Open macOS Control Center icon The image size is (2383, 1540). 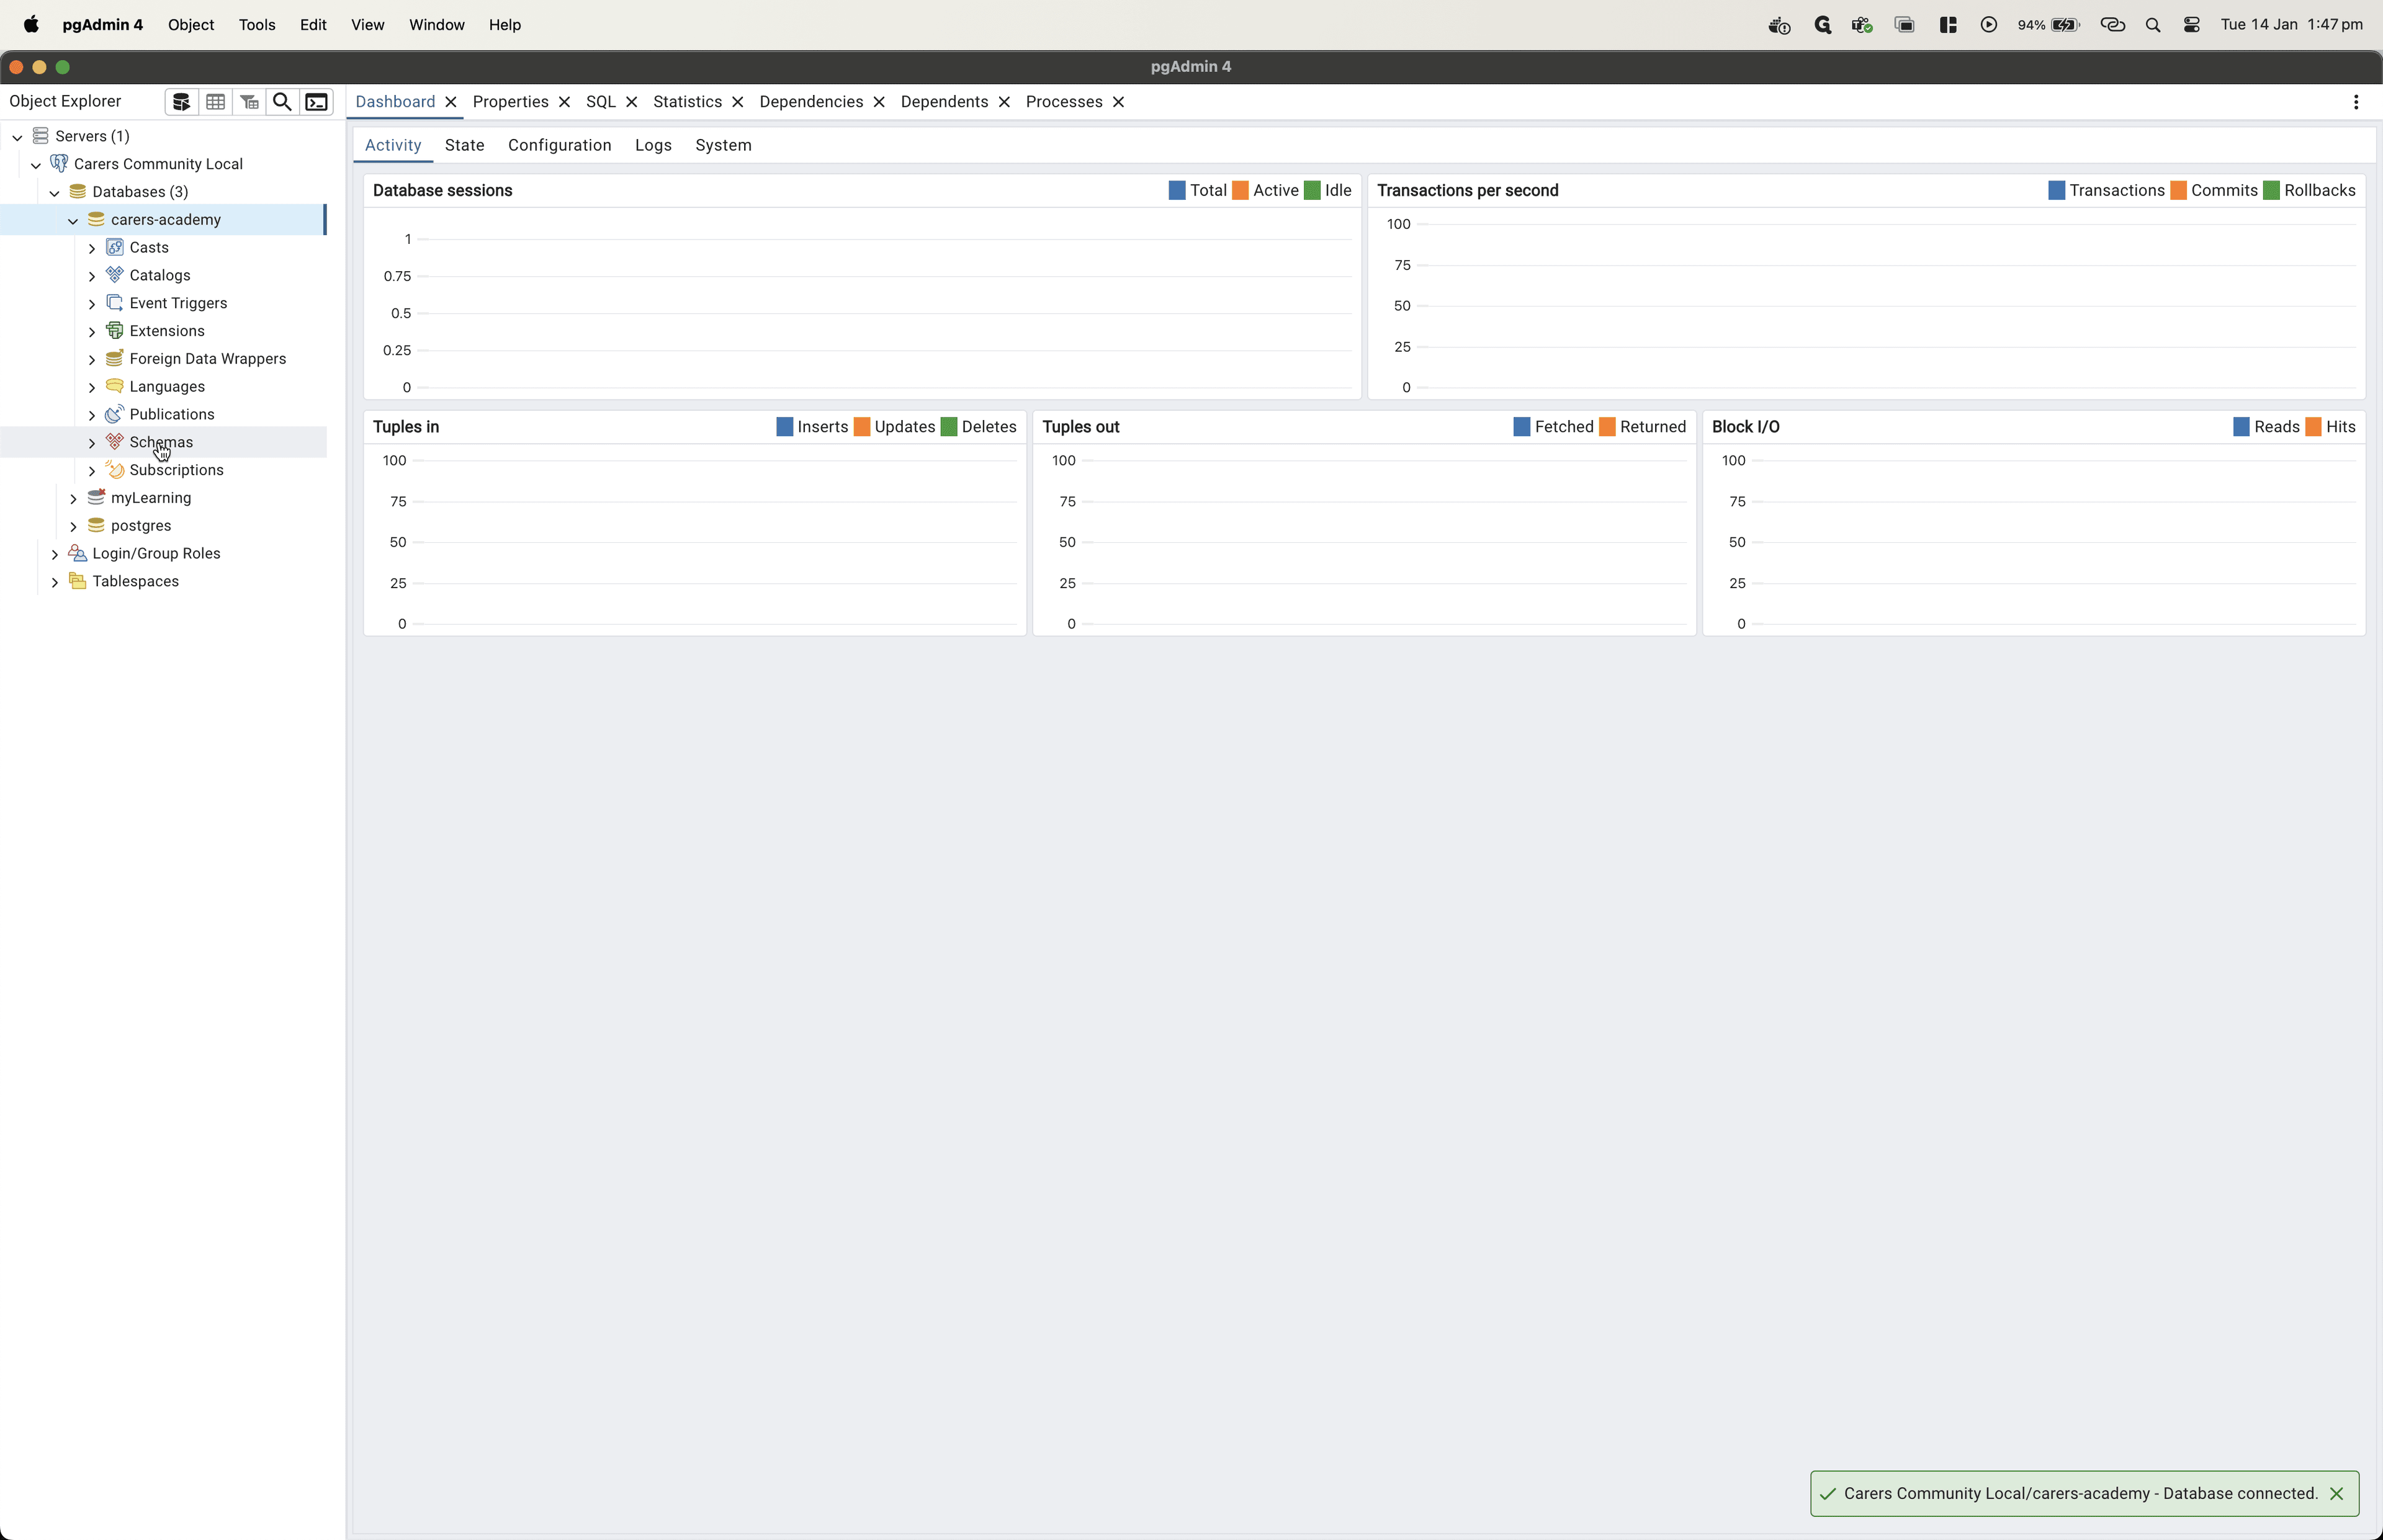(2191, 25)
